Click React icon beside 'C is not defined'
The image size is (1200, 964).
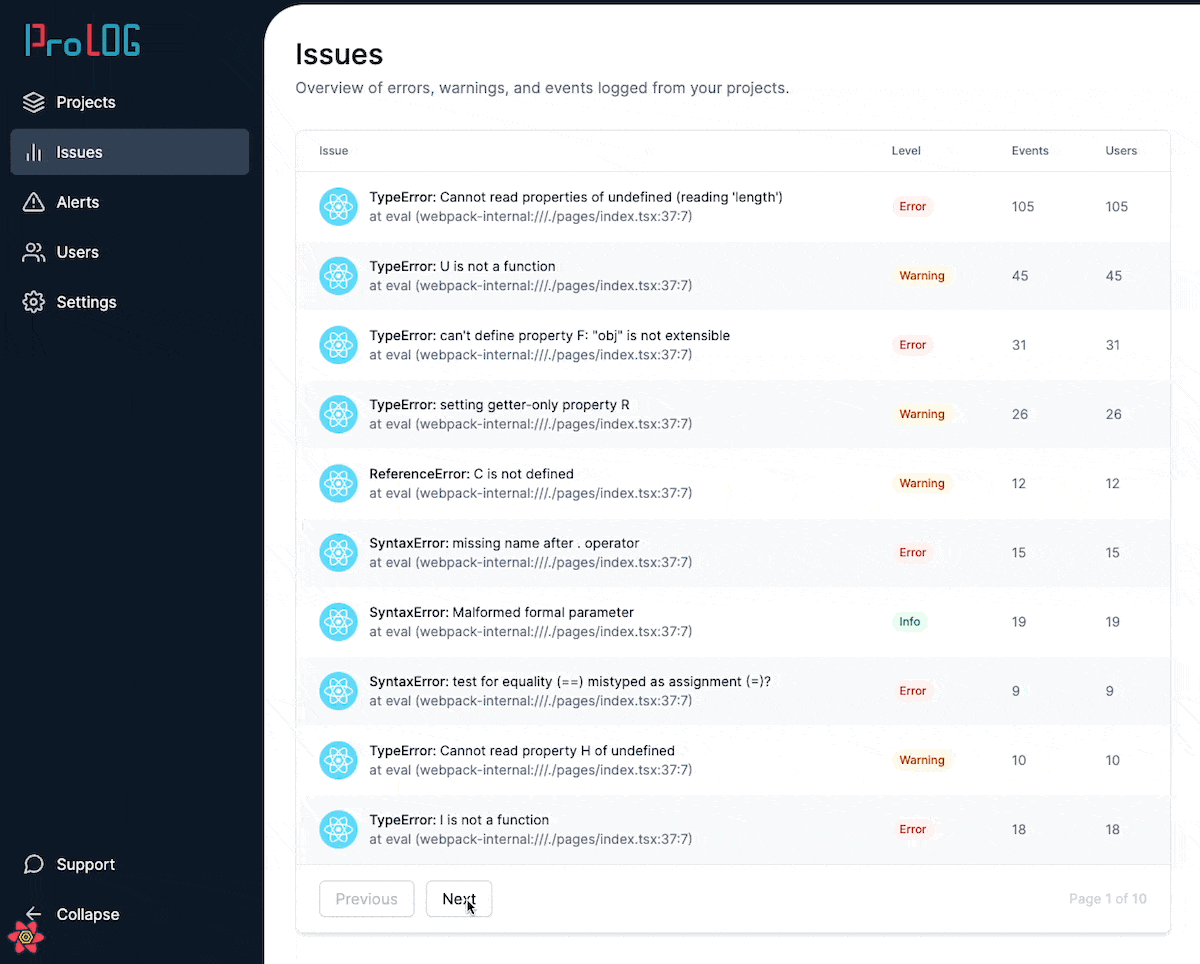click(x=338, y=483)
